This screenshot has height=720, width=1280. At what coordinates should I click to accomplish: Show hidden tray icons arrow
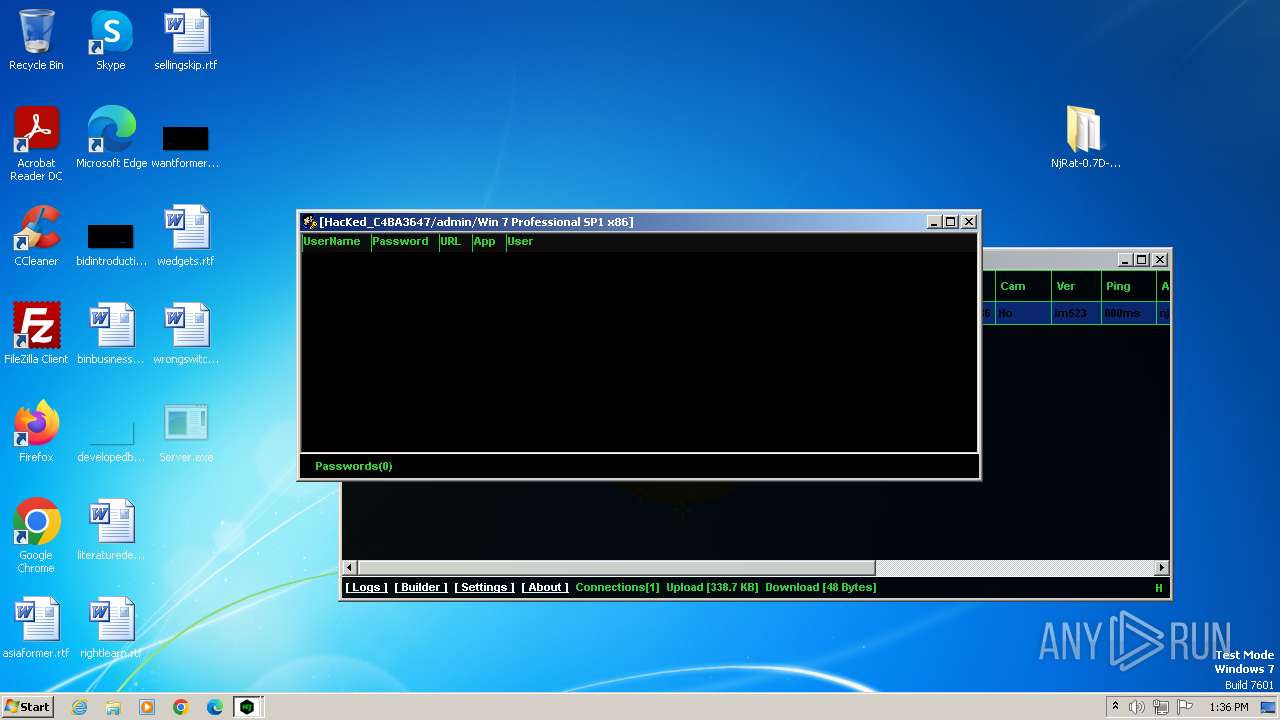pyautogui.click(x=1115, y=707)
